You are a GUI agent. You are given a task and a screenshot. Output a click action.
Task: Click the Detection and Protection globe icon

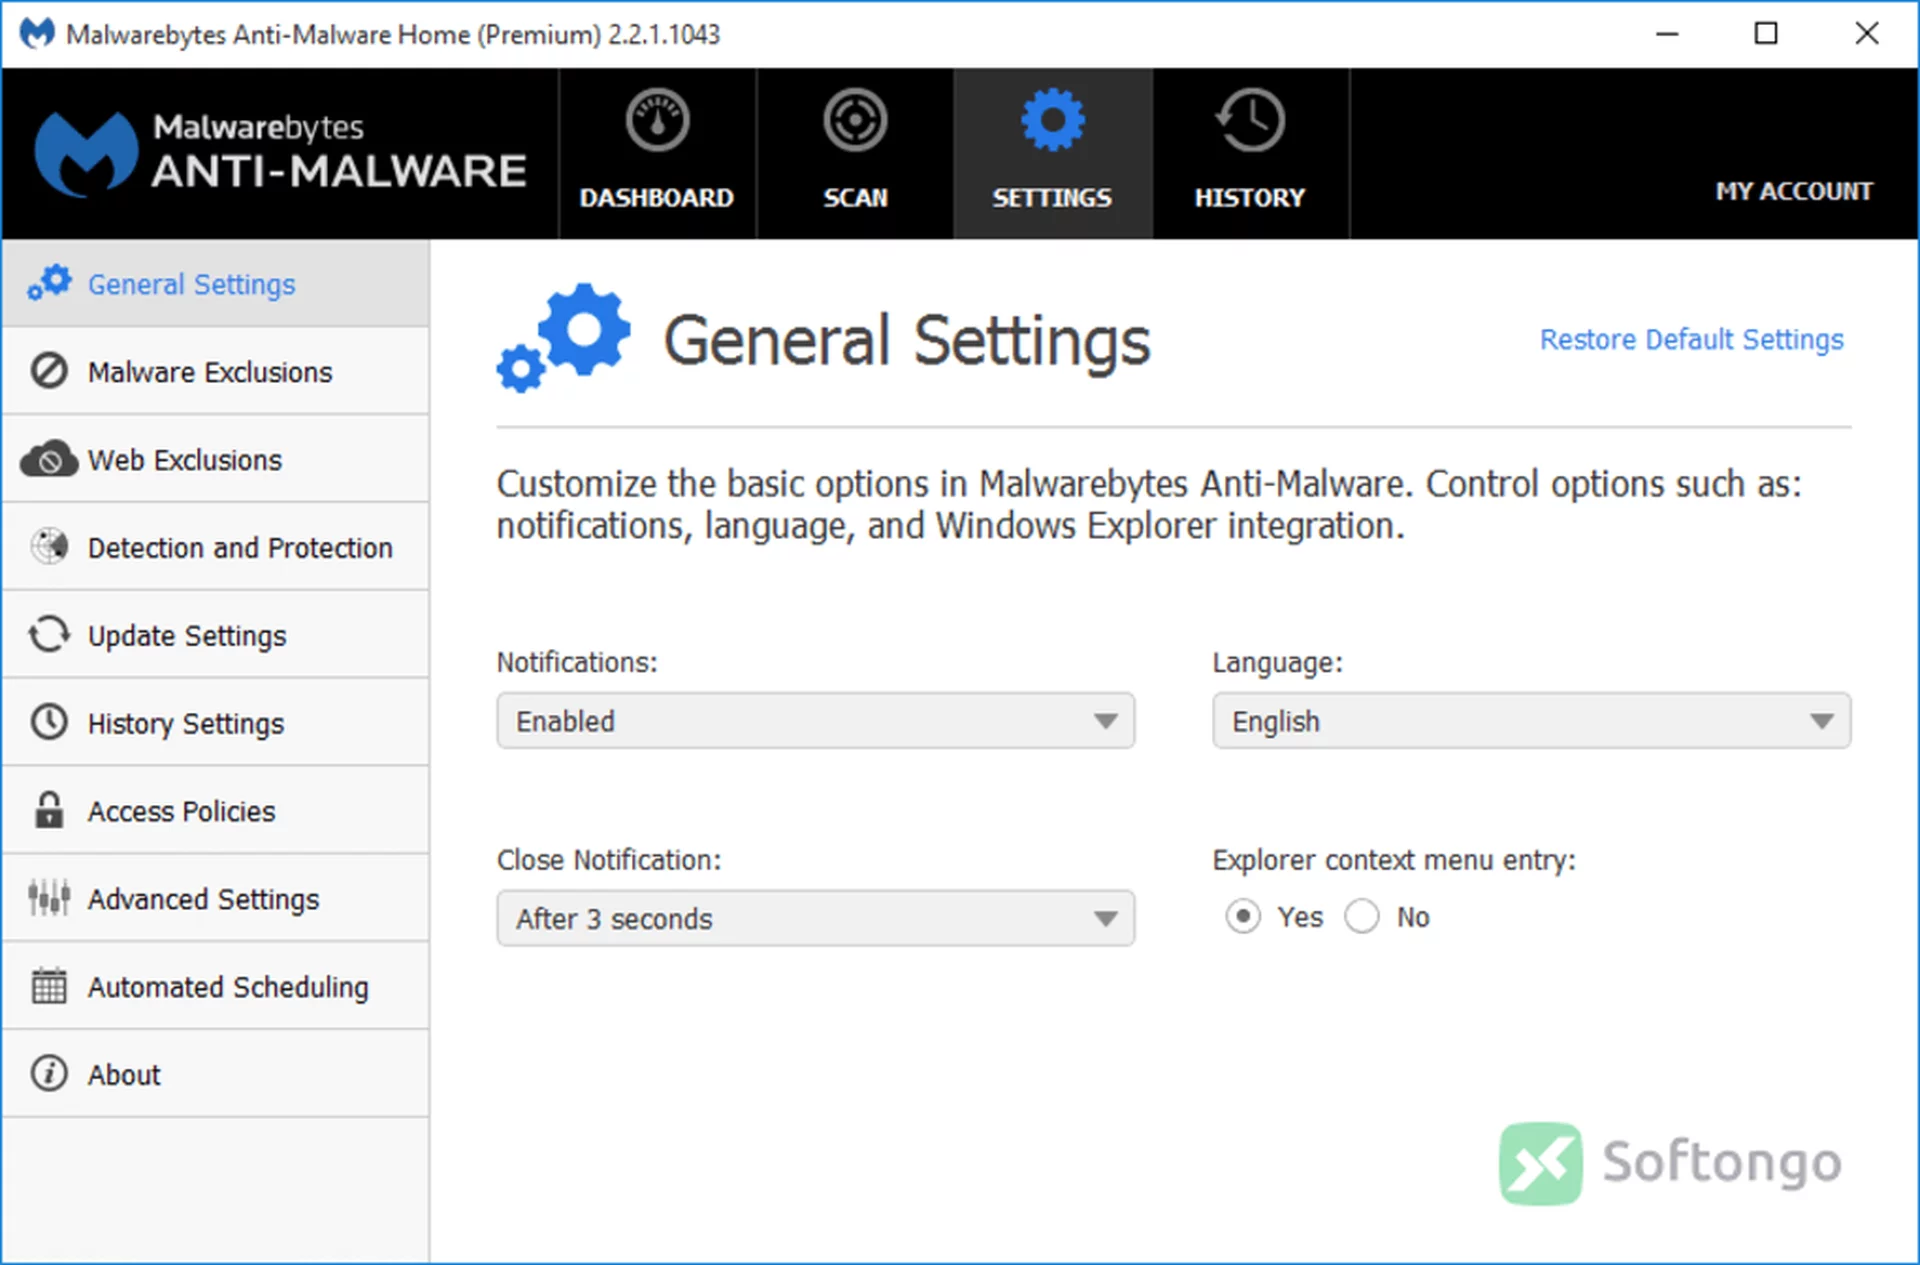[x=49, y=546]
